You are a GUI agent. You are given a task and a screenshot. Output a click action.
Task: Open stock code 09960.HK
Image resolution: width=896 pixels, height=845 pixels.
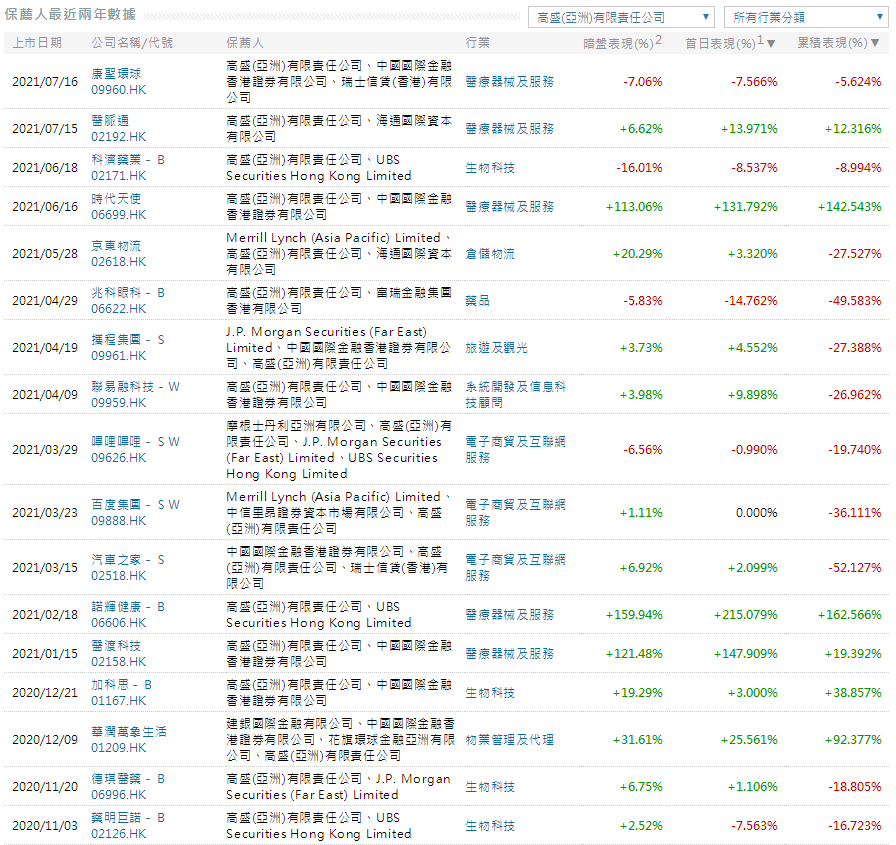point(119,90)
